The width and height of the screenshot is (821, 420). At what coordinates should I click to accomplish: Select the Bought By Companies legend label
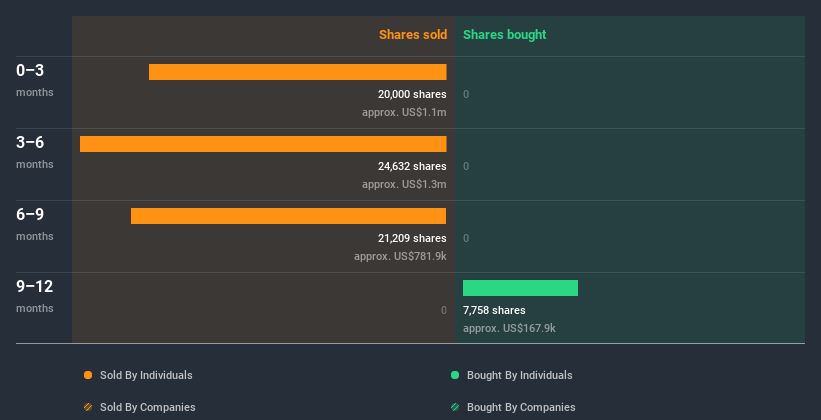click(x=521, y=407)
